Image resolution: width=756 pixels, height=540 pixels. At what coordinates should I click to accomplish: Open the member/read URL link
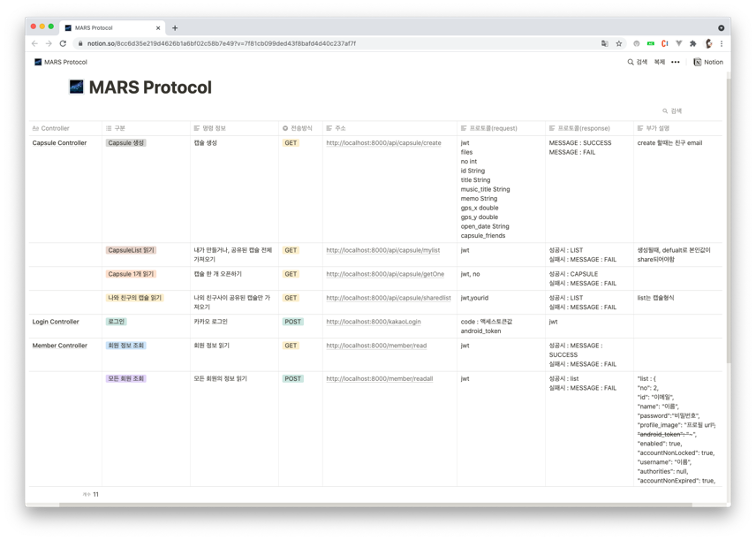tap(377, 345)
